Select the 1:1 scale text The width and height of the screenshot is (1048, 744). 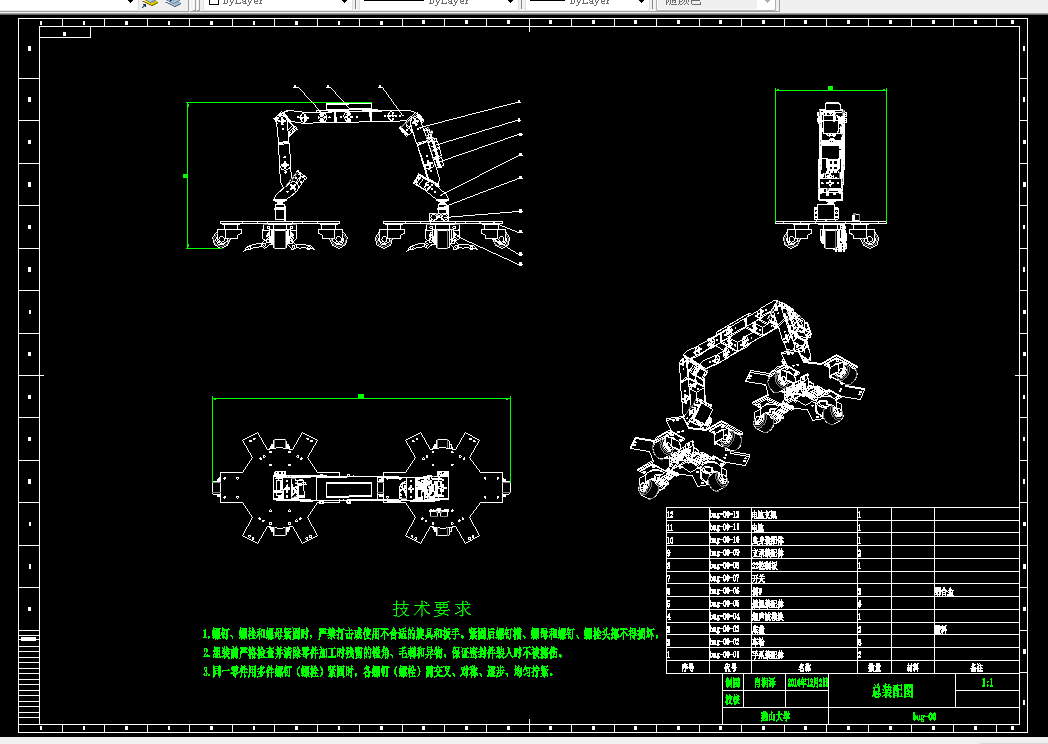click(x=987, y=683)
